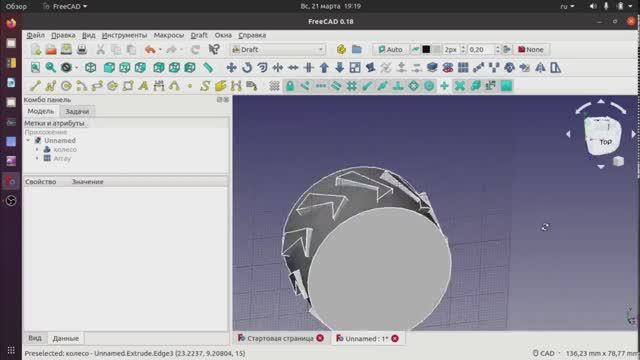This screenshot has width=640, height=360.
Task: Click the black line color swatch
Action: (426, 50)
